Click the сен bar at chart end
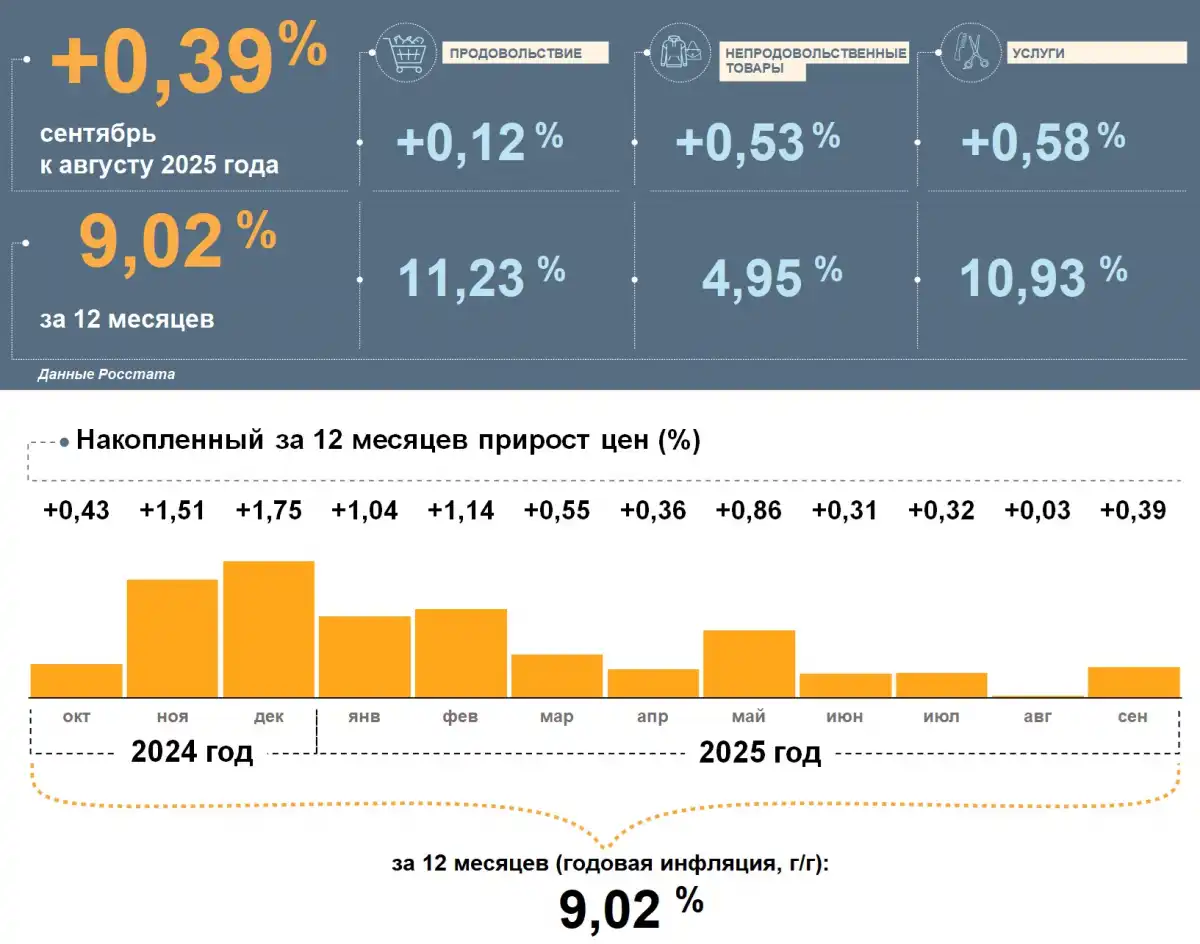Image resolution: width=1200 pixels, height=944 pixels. pos(1133,681)
